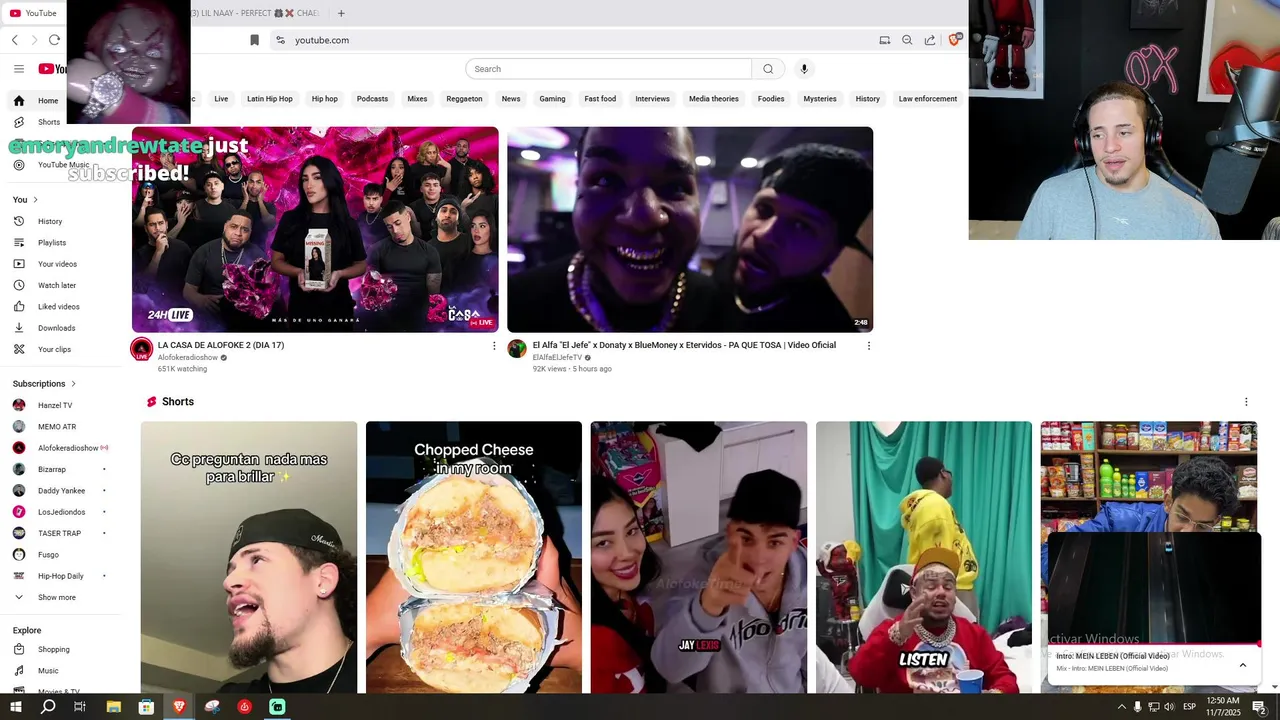Open Windows taskbar search
This screenshot has height=720, width=1280.
(48, 707)
